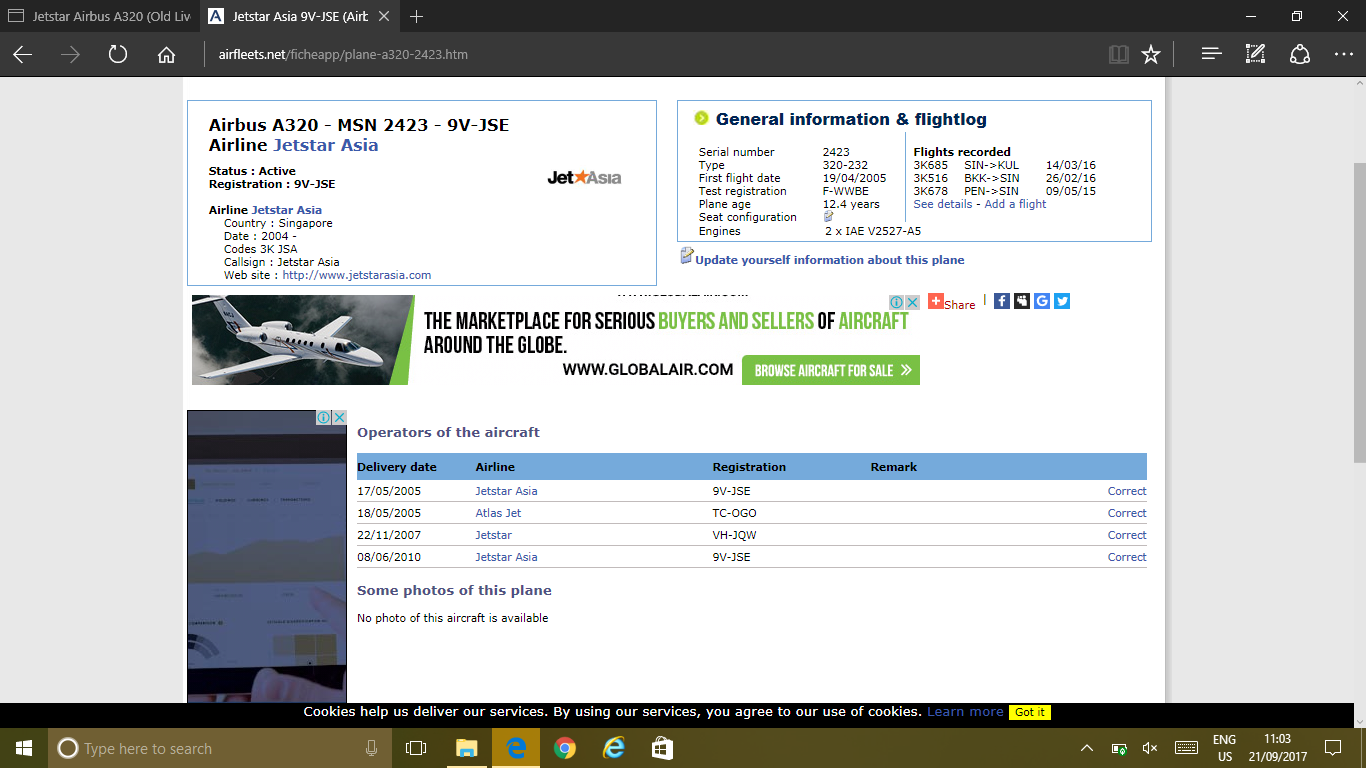Add this page to favorites with the star
1366x768 pixels.
(x=1151, y=55)
